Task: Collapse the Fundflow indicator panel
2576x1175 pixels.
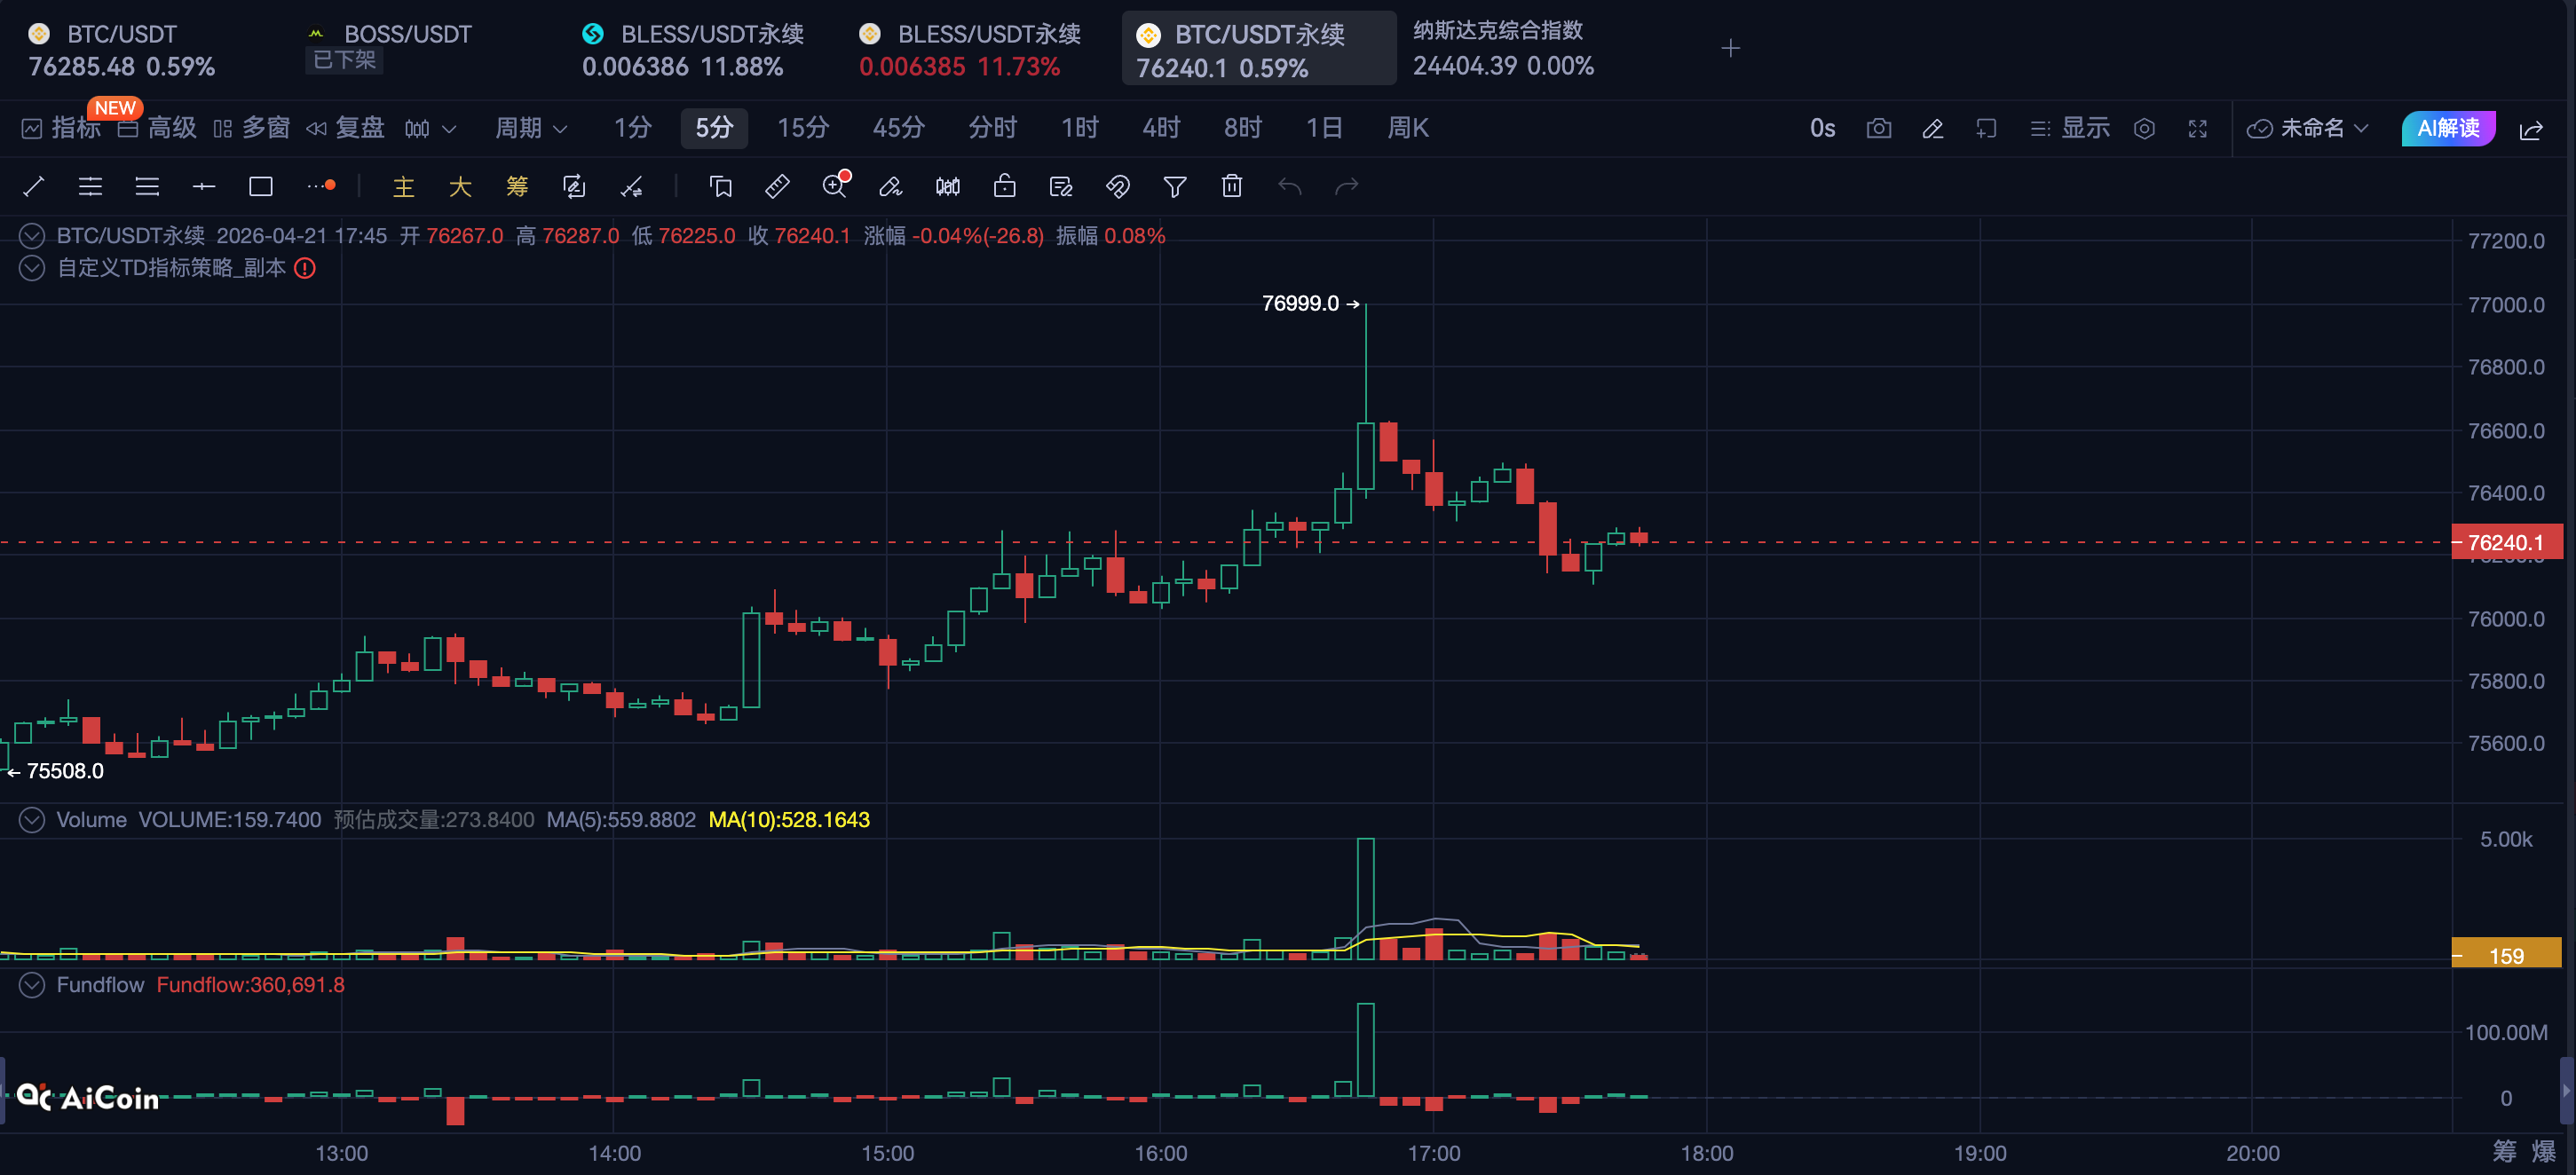Action: [x=31, y=985]
